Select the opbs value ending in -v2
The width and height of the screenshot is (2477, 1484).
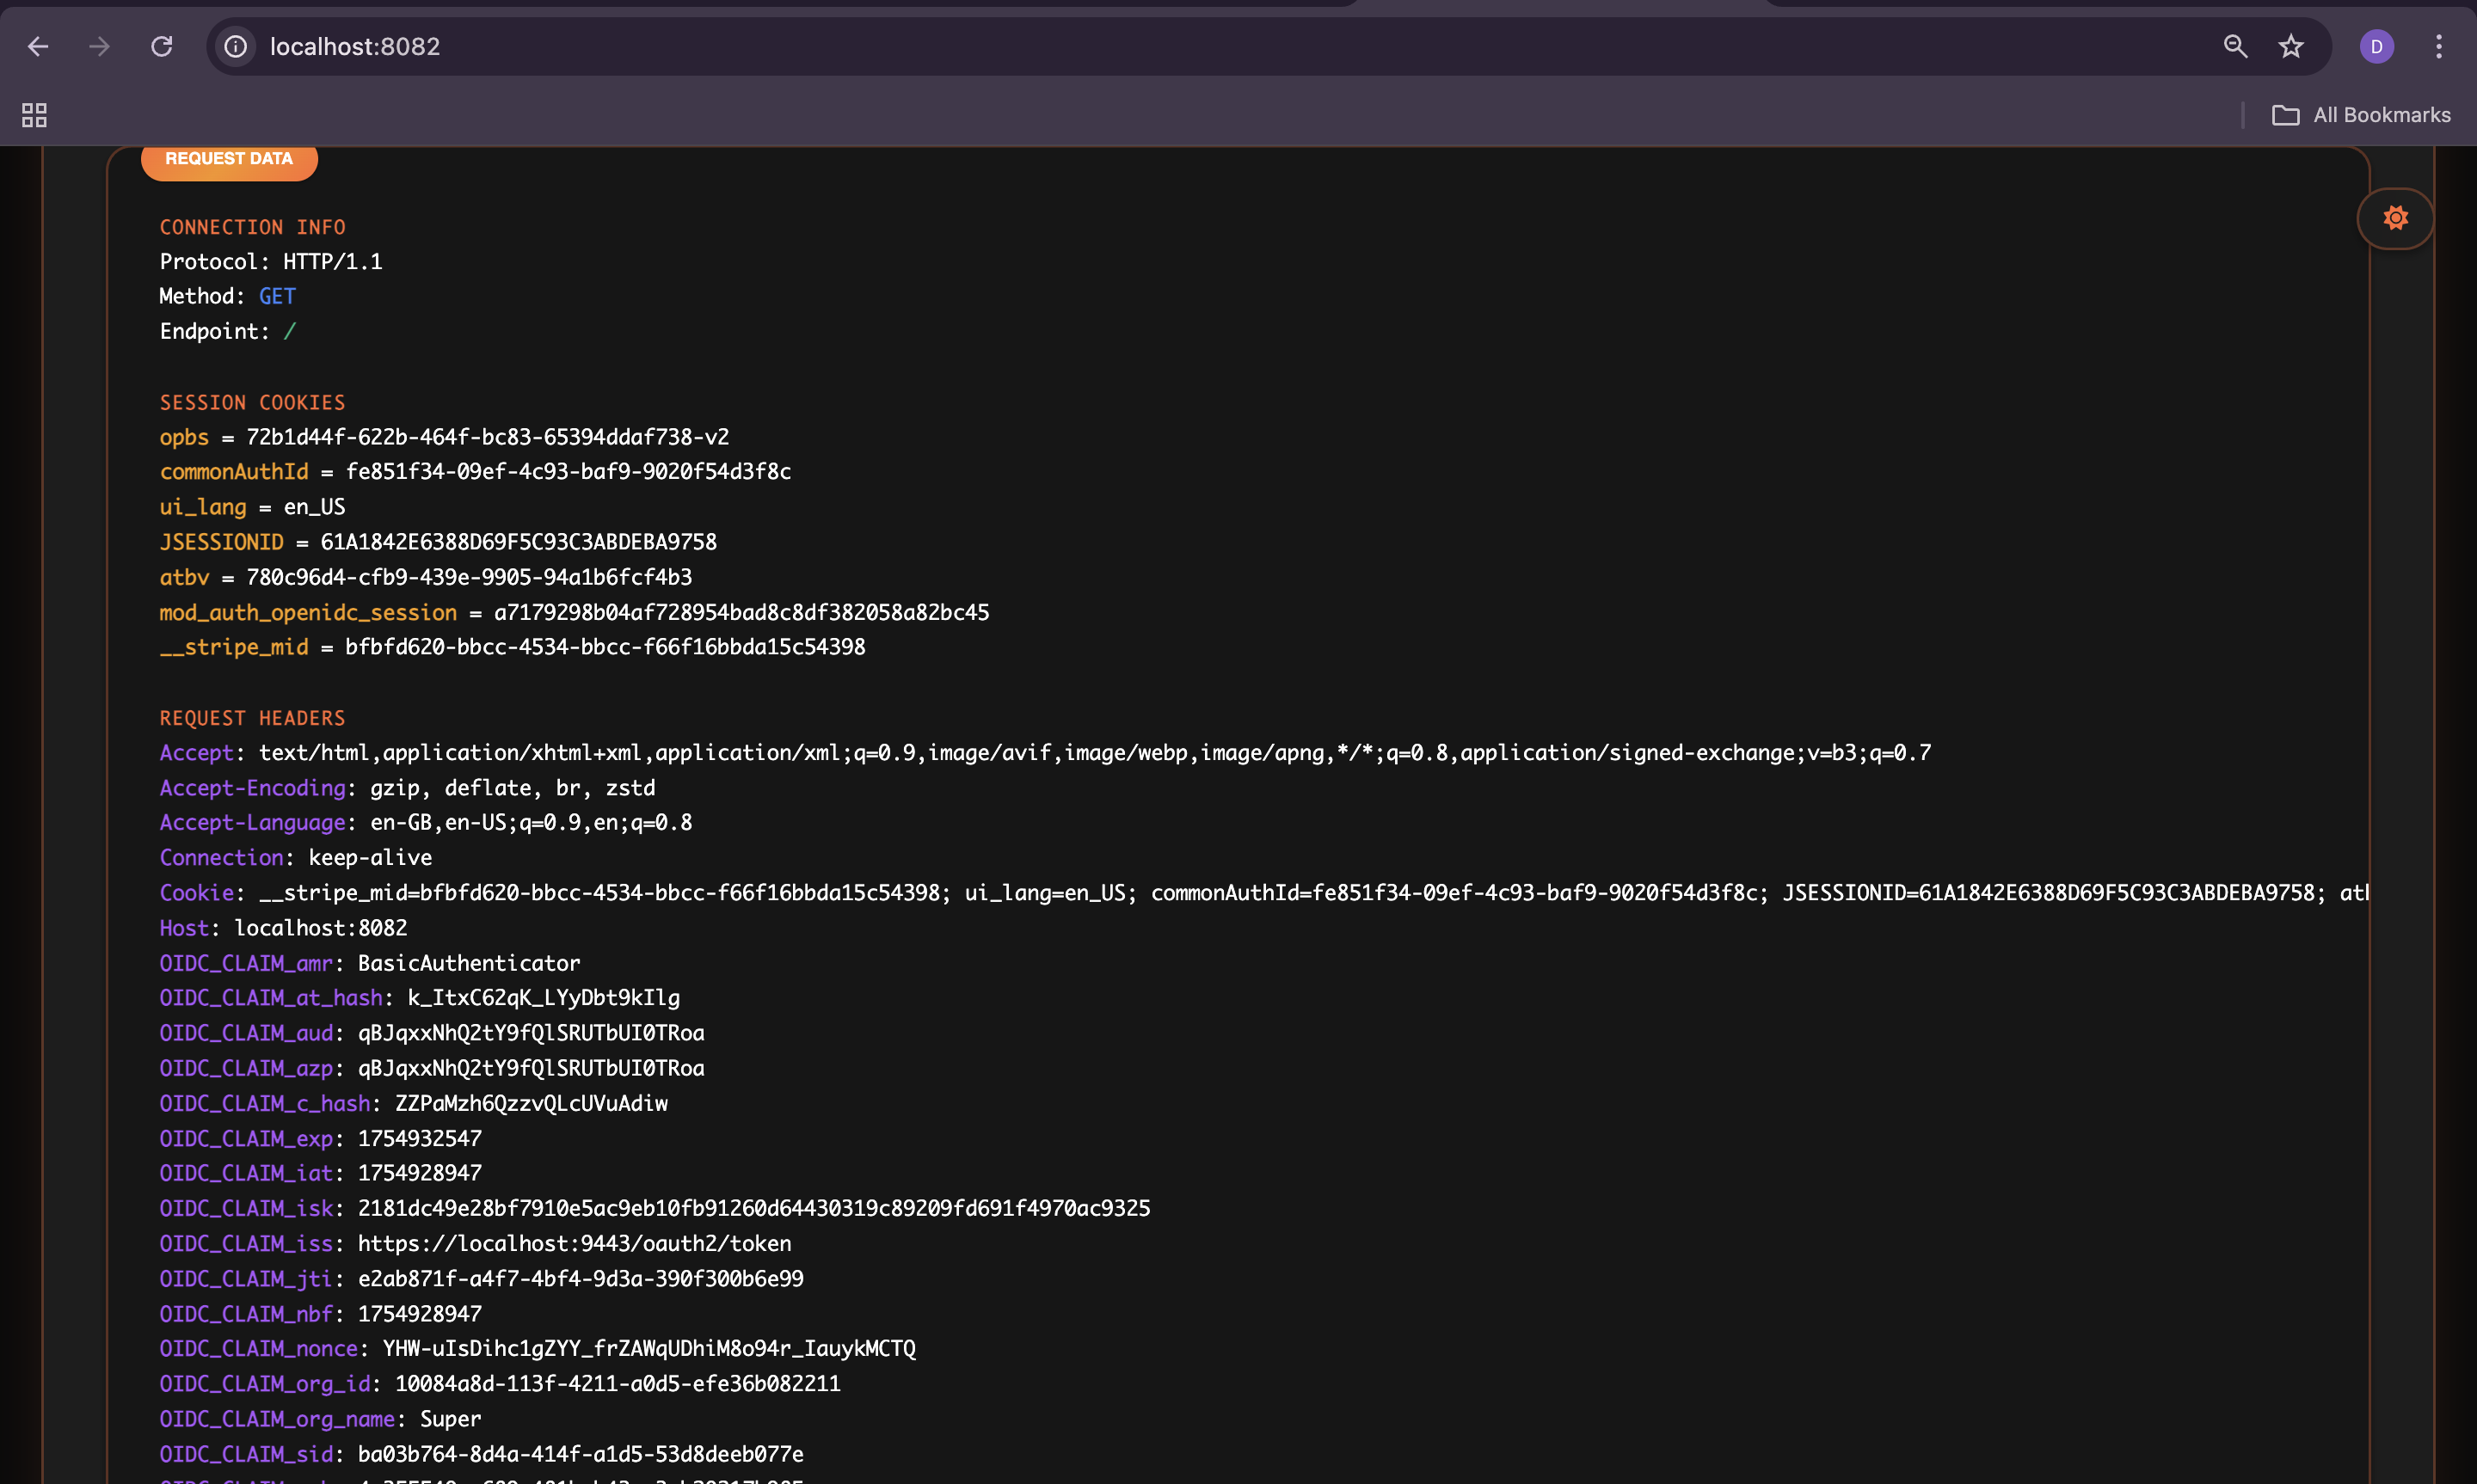pyautogui.click(x=488, y=437)
